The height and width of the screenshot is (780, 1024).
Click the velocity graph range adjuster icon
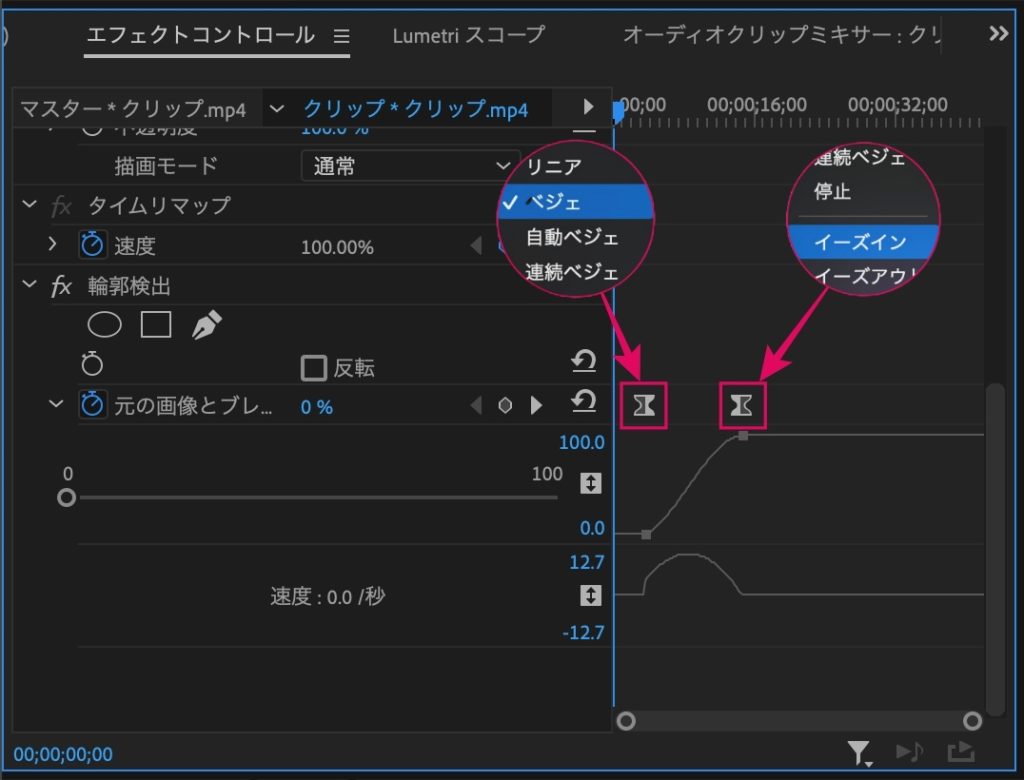click(x=590, y=596)
